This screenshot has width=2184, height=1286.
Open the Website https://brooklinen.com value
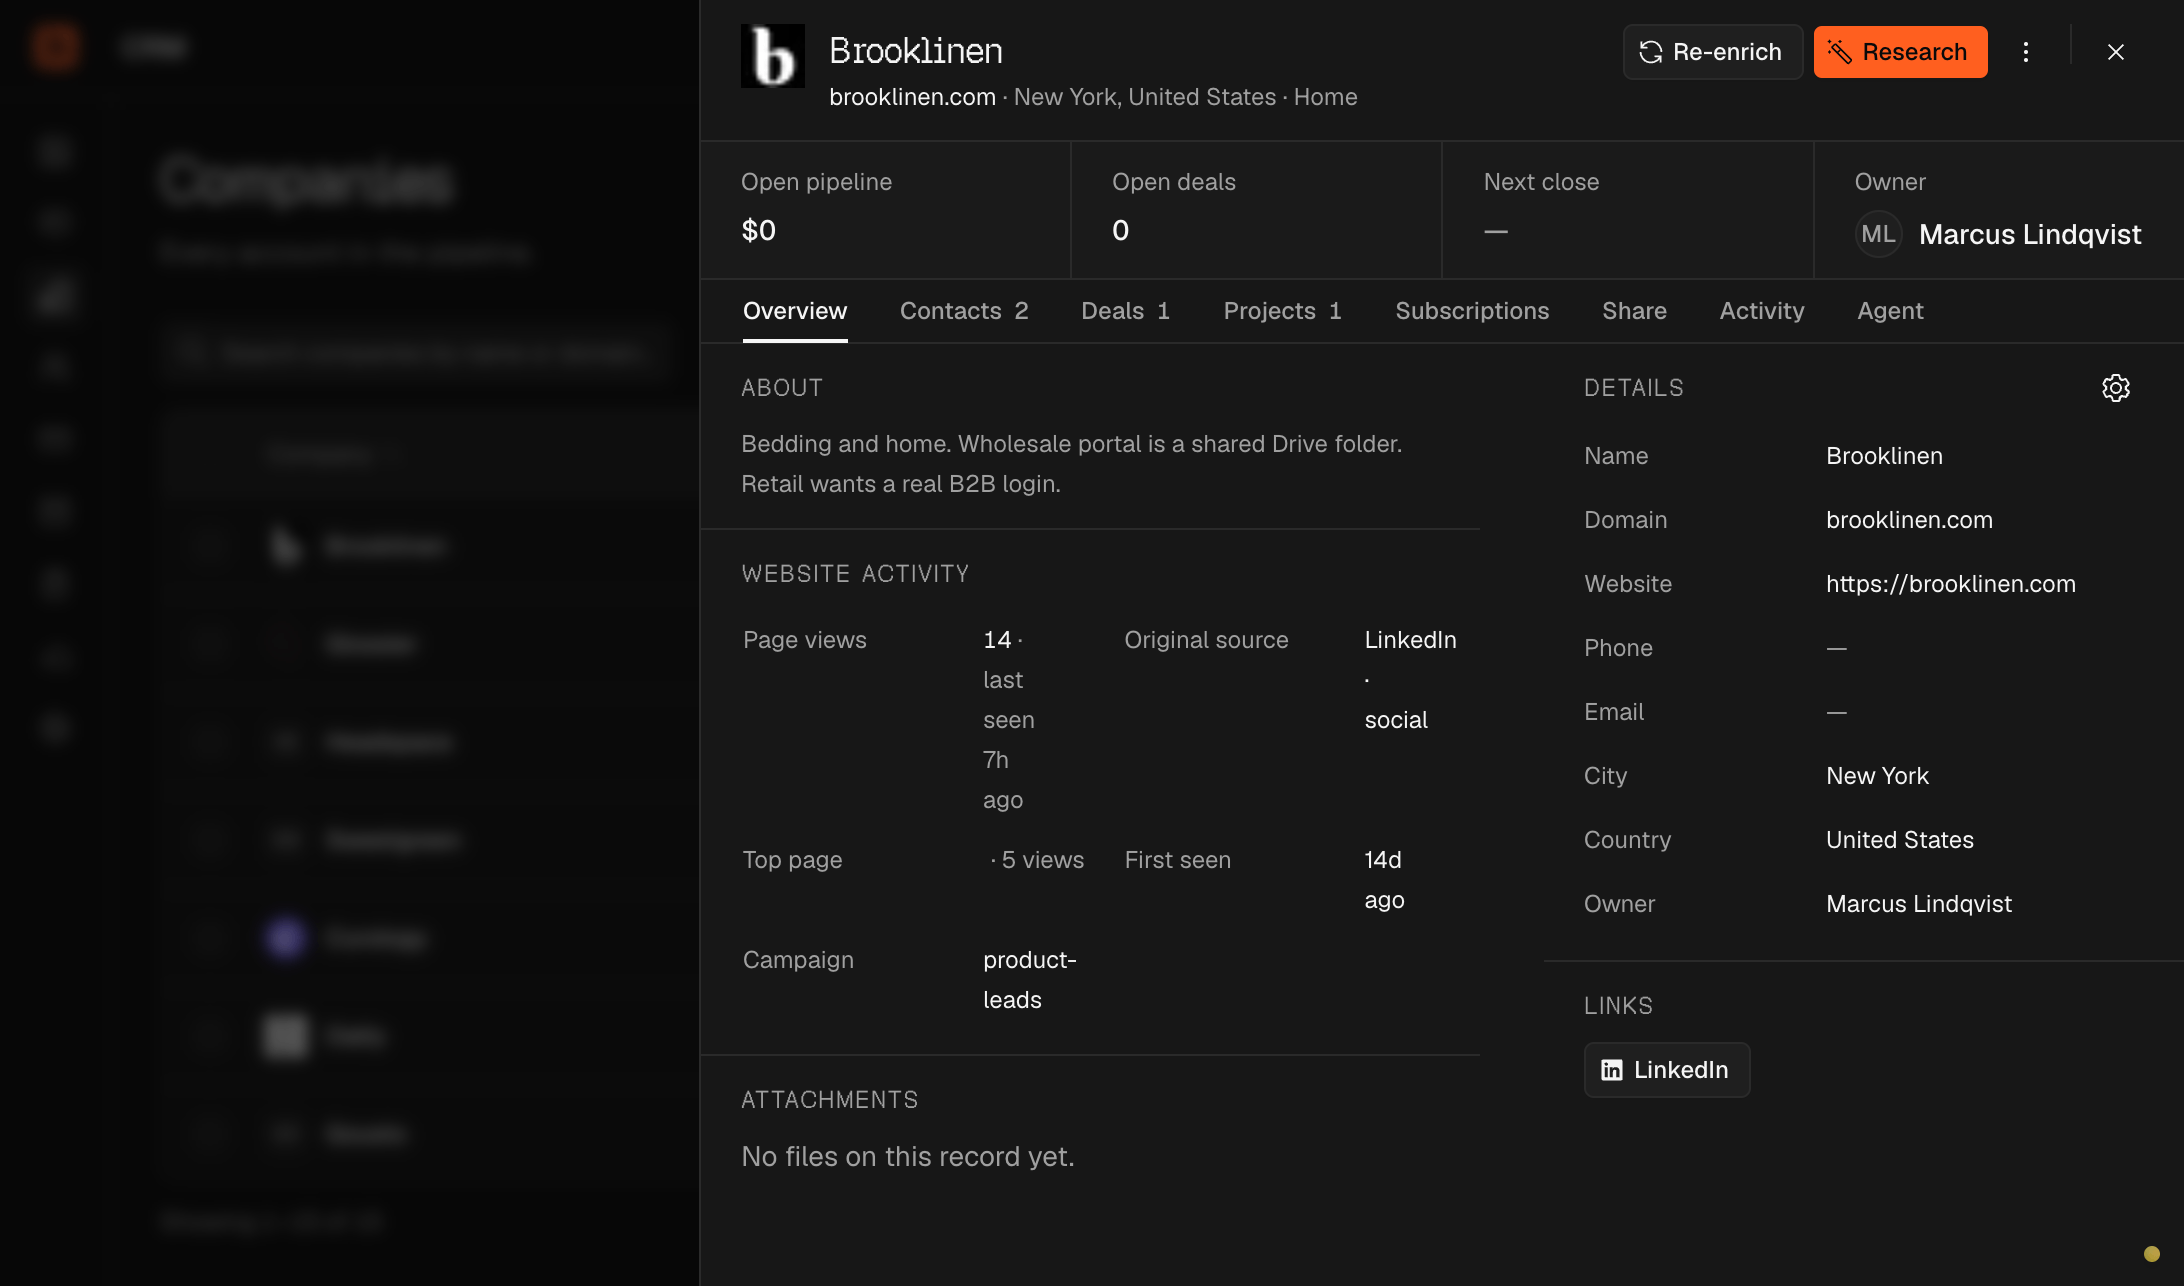[1951, 584]
